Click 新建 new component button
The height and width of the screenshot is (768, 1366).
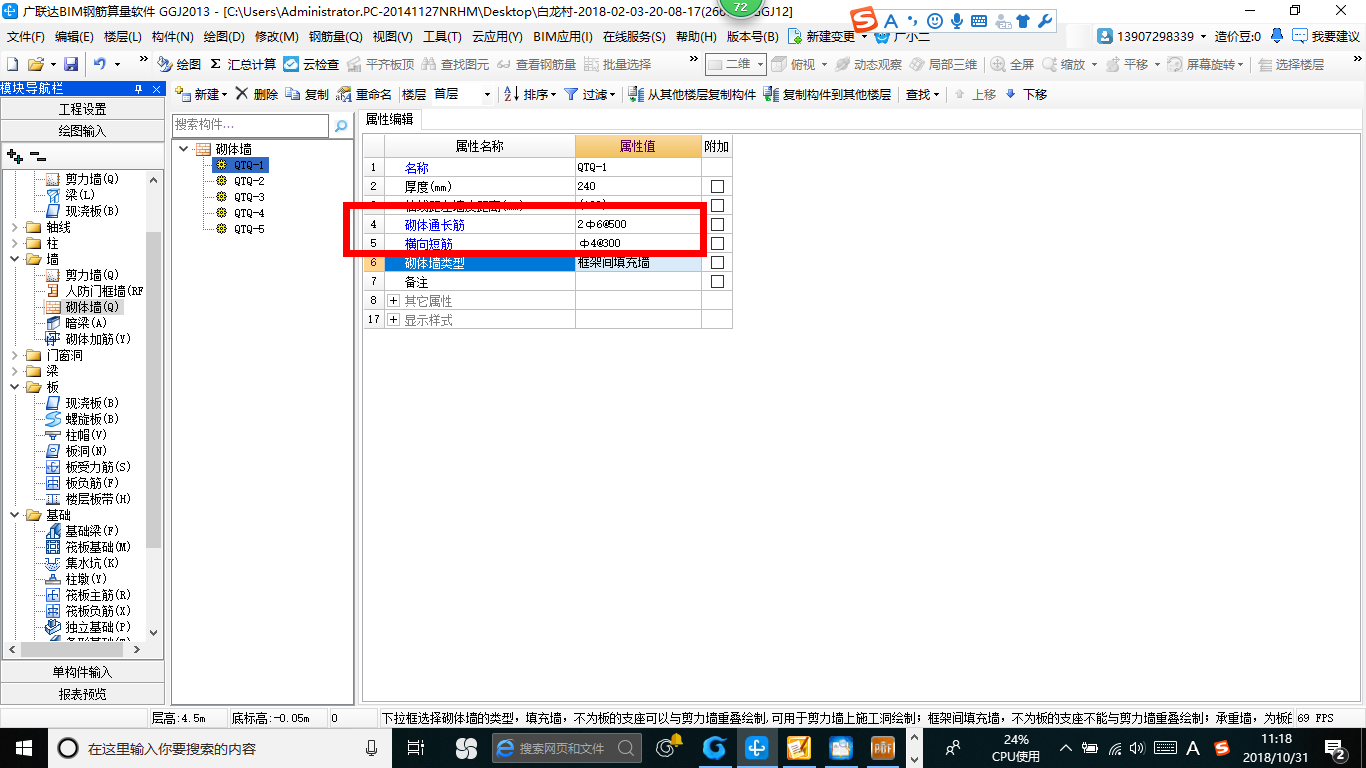[x=201, y=94]
